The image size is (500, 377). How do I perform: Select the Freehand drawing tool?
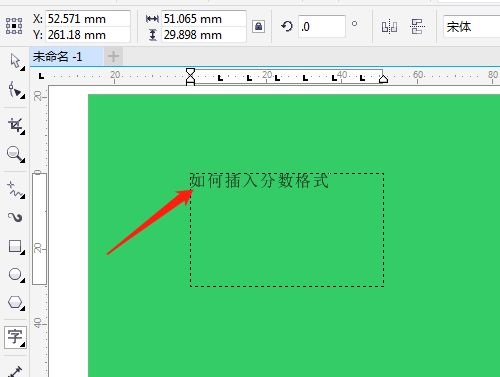pyautogui.click(x=15, y=189)
